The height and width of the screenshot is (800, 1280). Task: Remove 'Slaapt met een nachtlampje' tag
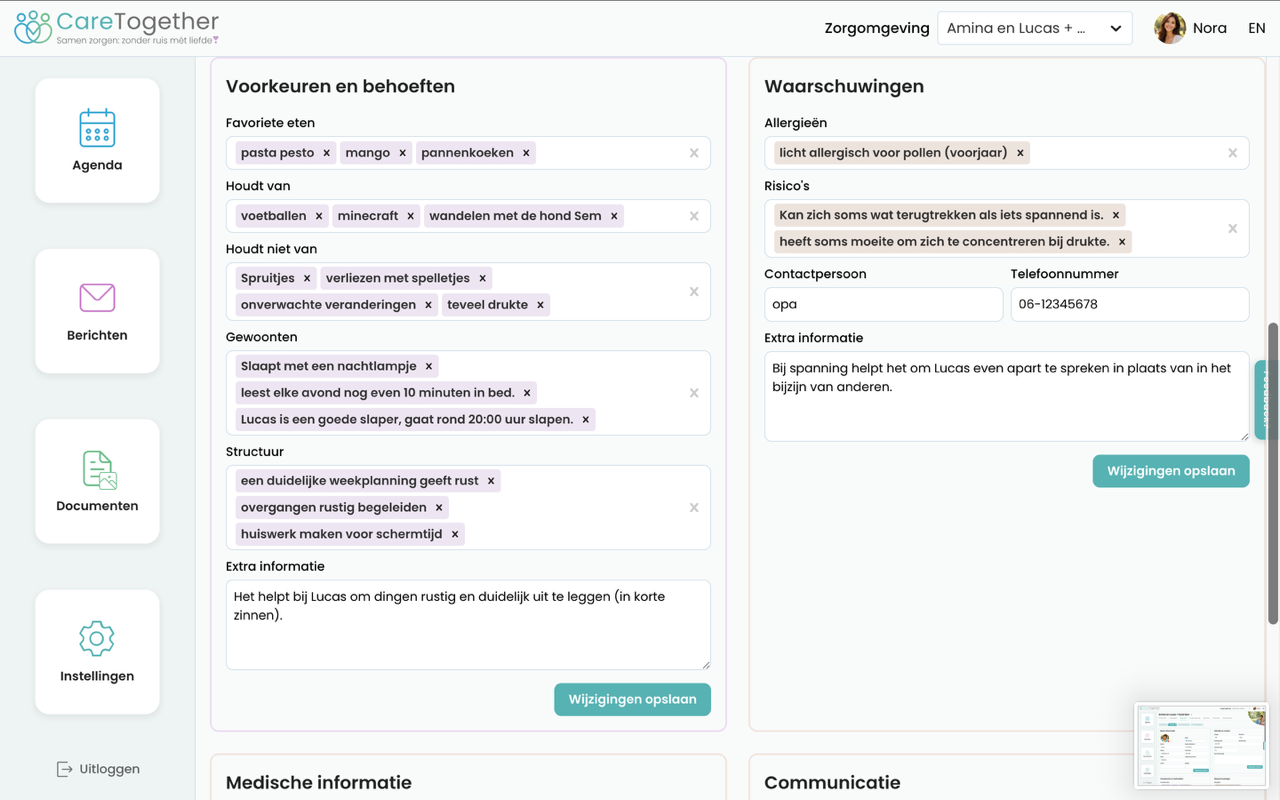click(x=429, y=366)
